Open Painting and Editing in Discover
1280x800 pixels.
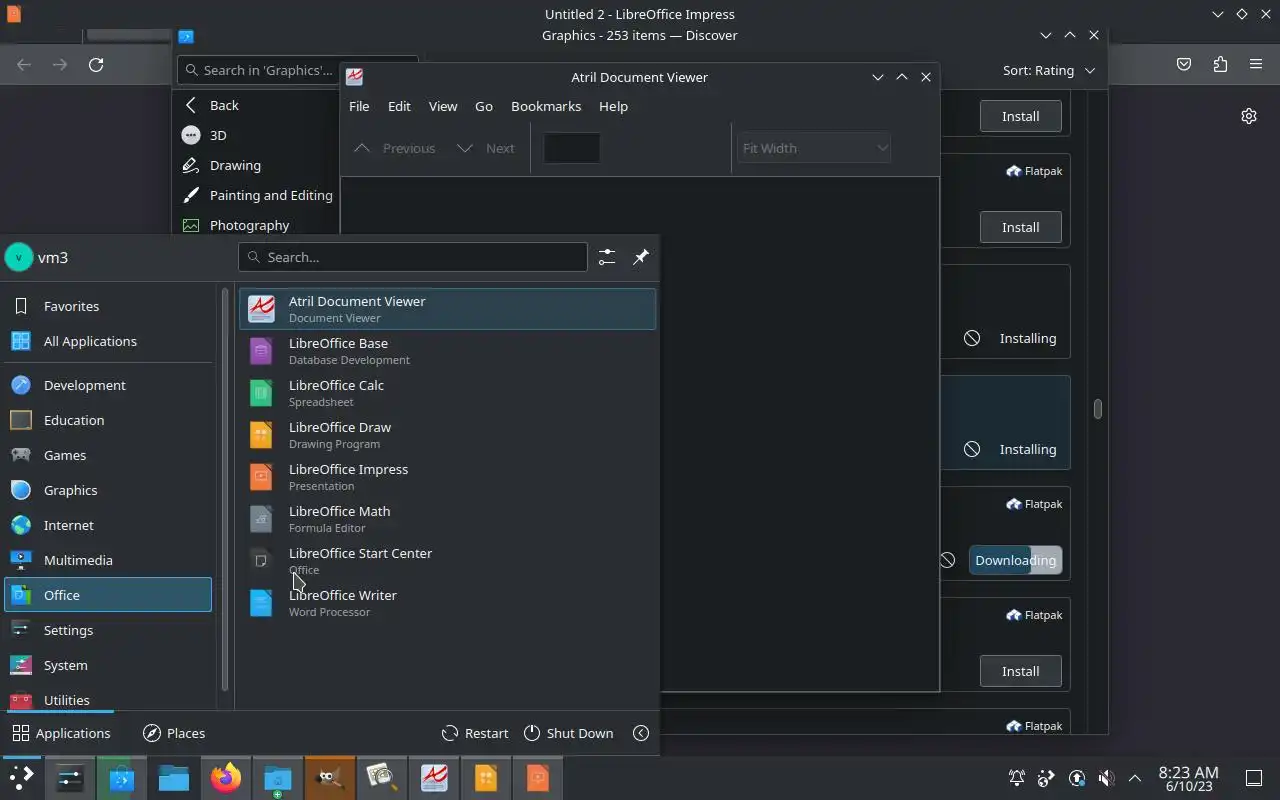click(256, 195)
